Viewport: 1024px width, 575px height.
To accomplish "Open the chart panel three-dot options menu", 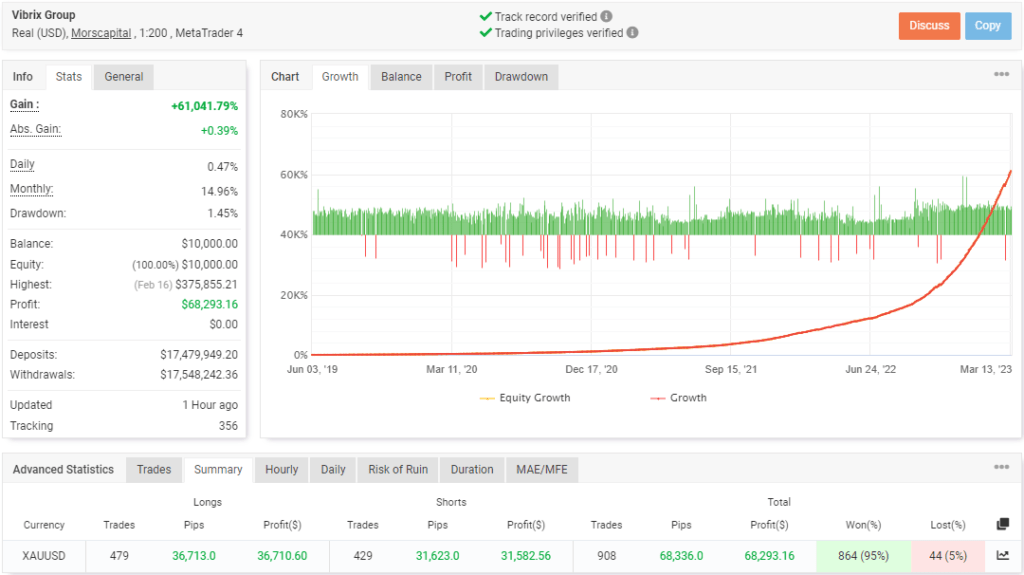I will (1001, 75).
